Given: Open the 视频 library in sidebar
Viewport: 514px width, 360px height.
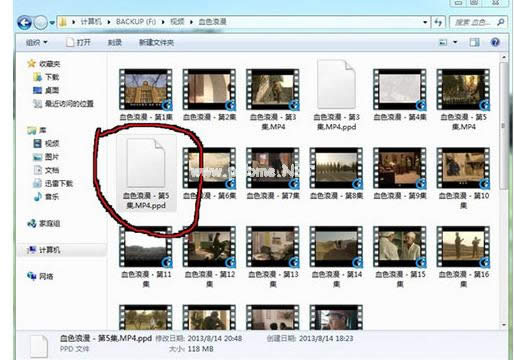Looking at the screenshot, I should (46, 143).
